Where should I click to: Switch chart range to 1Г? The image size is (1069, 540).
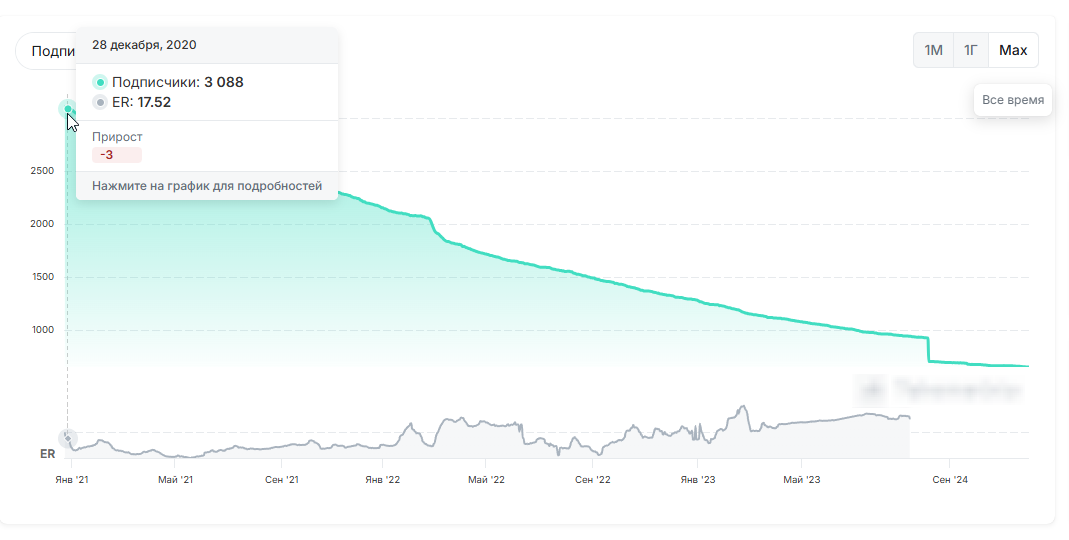point(970,50)
